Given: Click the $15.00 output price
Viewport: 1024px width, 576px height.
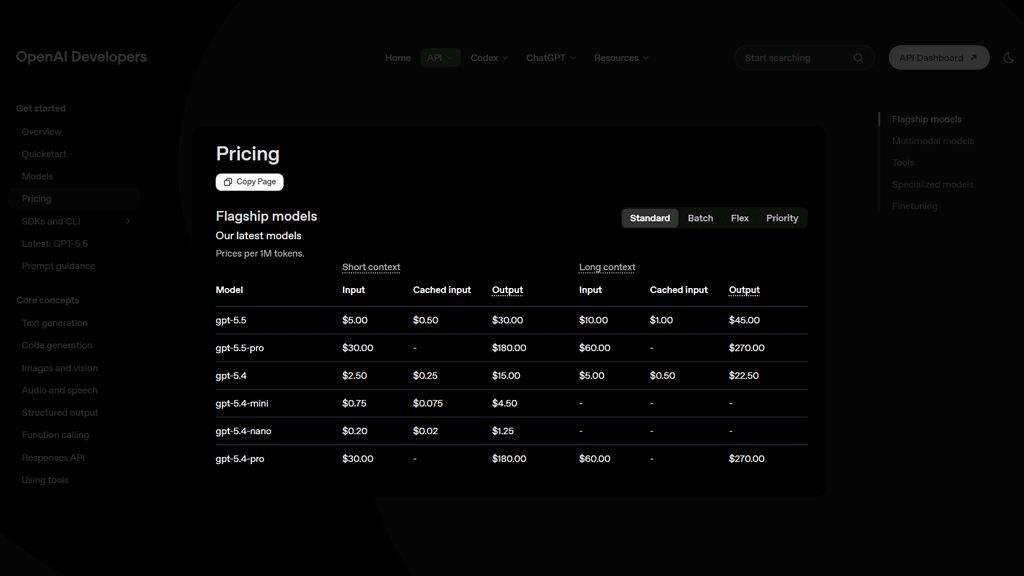Looking at the screenshot, I should tap(506, 376).
